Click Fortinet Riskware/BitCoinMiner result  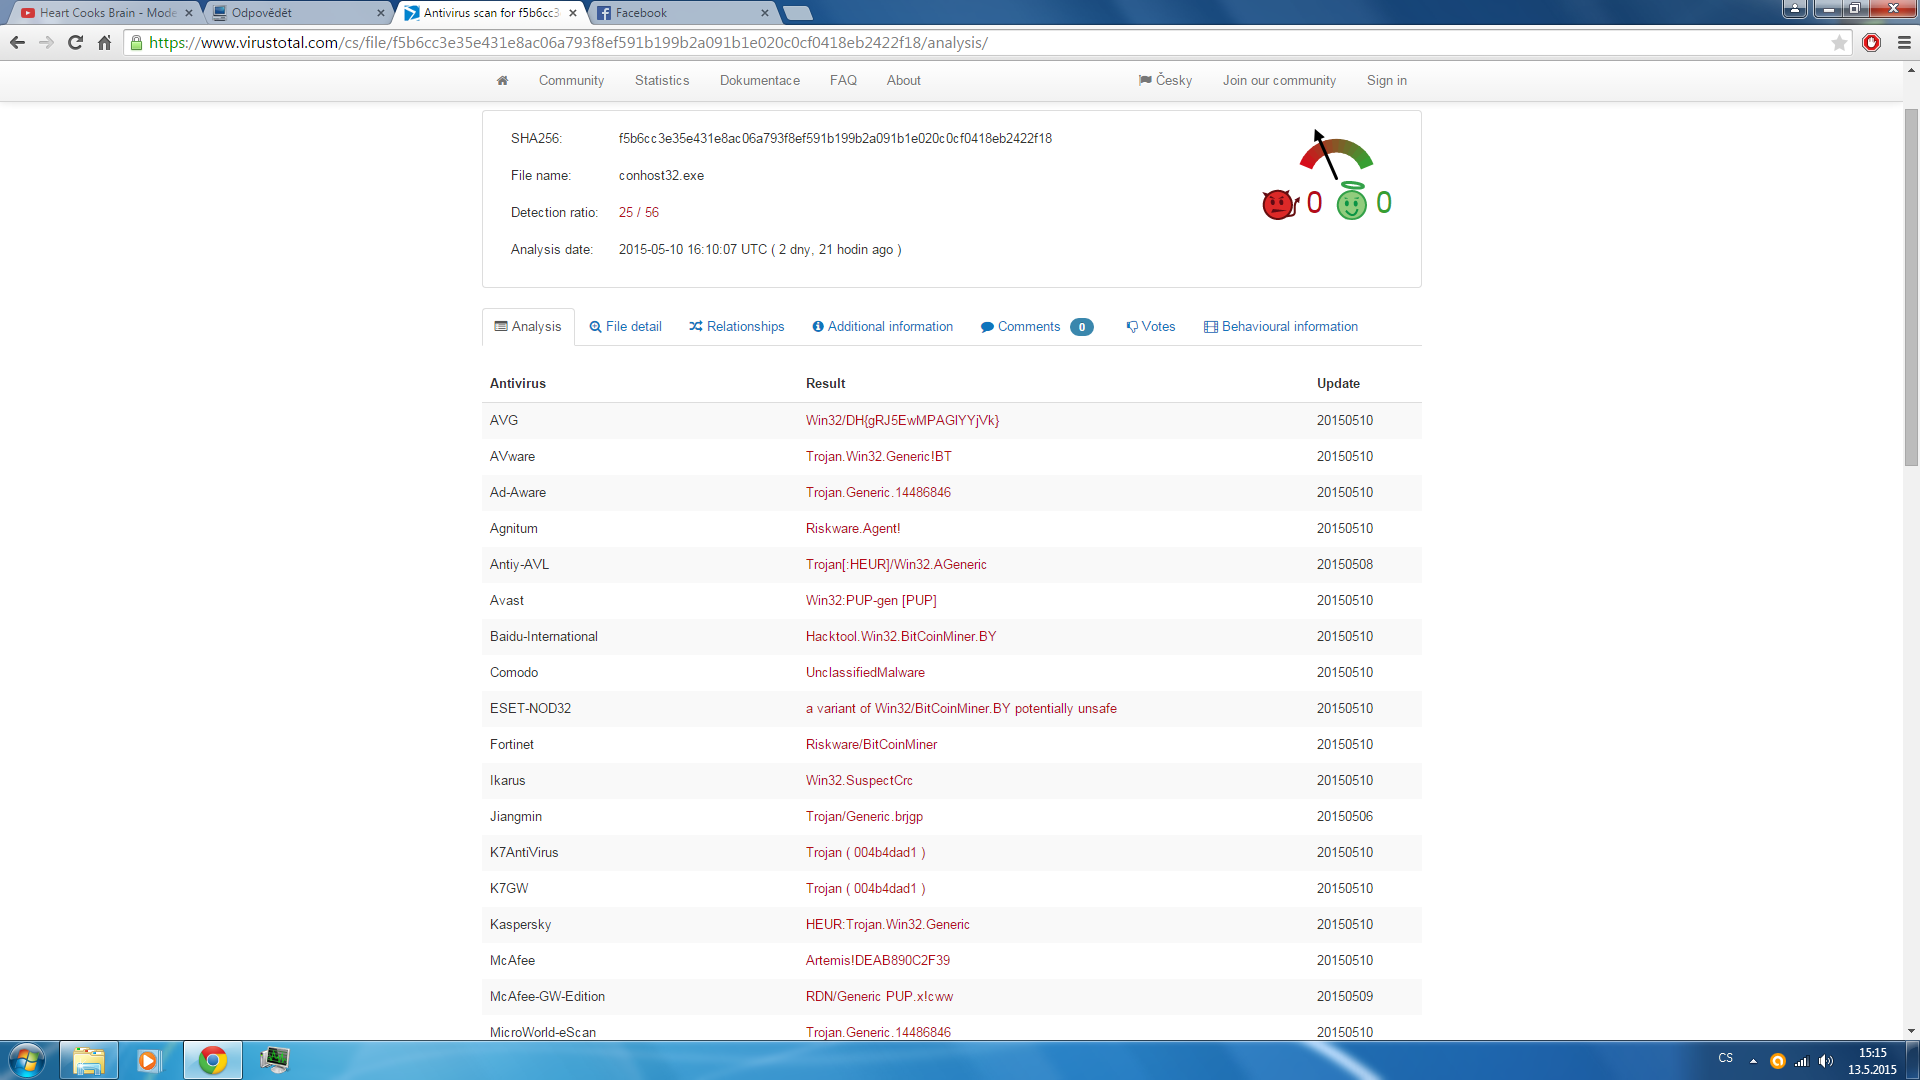tap(871, 745)
